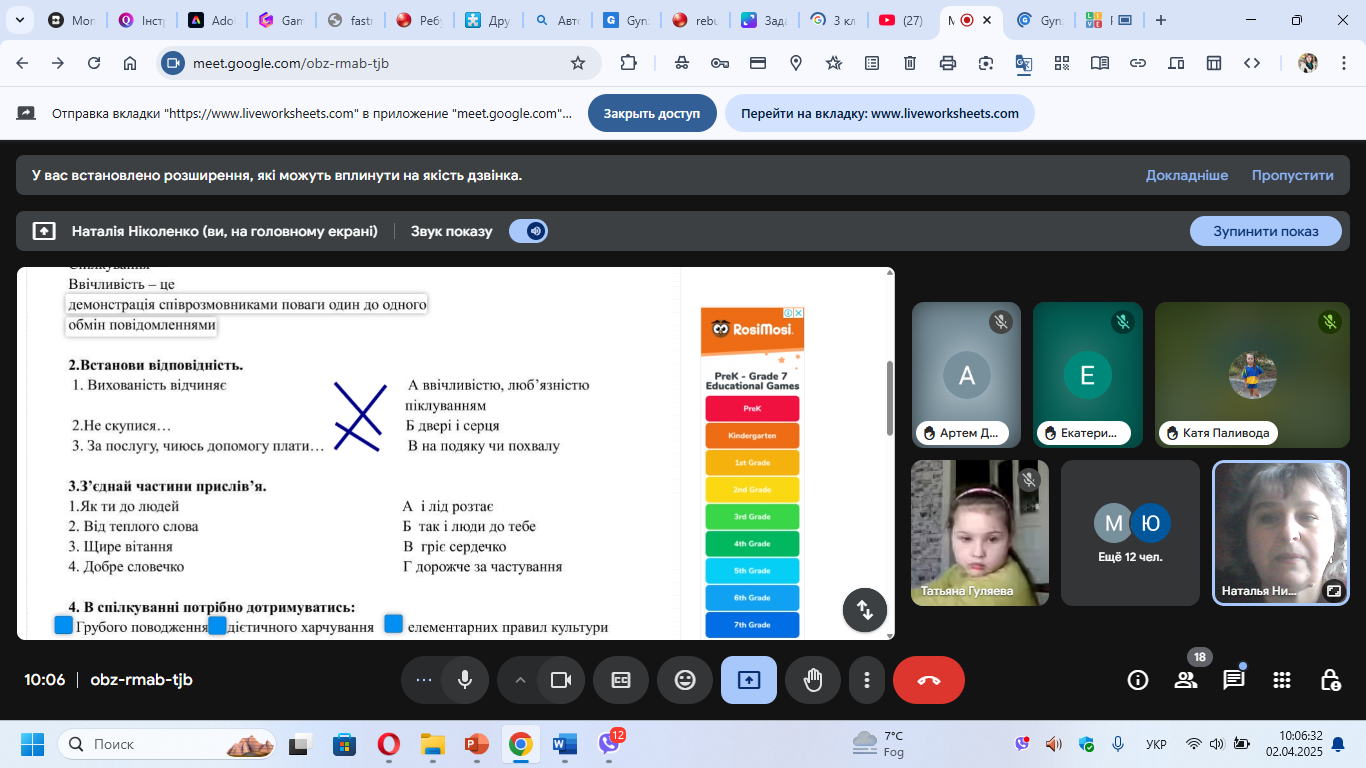The width and height of the screenshot is (1366, 768).
Task: Bookmark this page with the star icon
Action: pos(578,63)
